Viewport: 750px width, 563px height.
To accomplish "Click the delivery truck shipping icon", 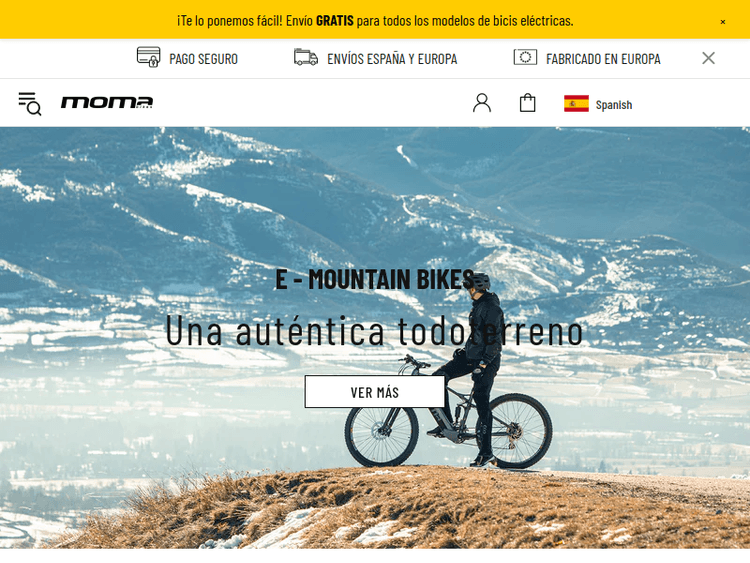I will pos(306,57).
